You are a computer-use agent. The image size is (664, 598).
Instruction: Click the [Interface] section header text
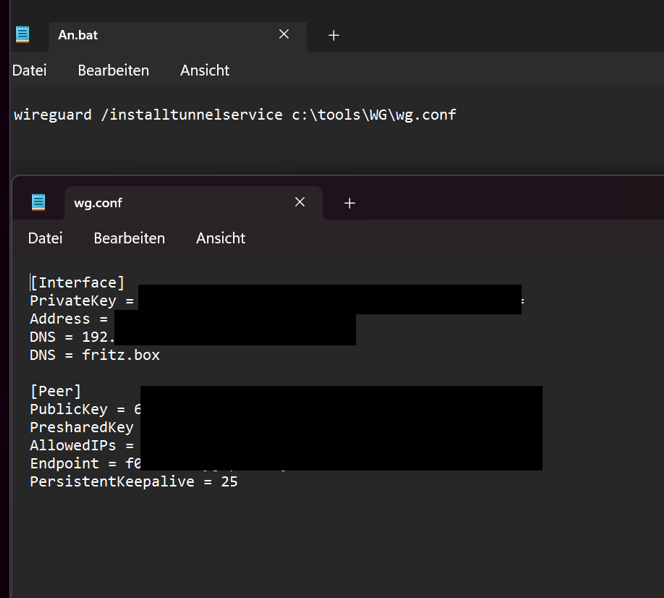[x=78, y=283]
